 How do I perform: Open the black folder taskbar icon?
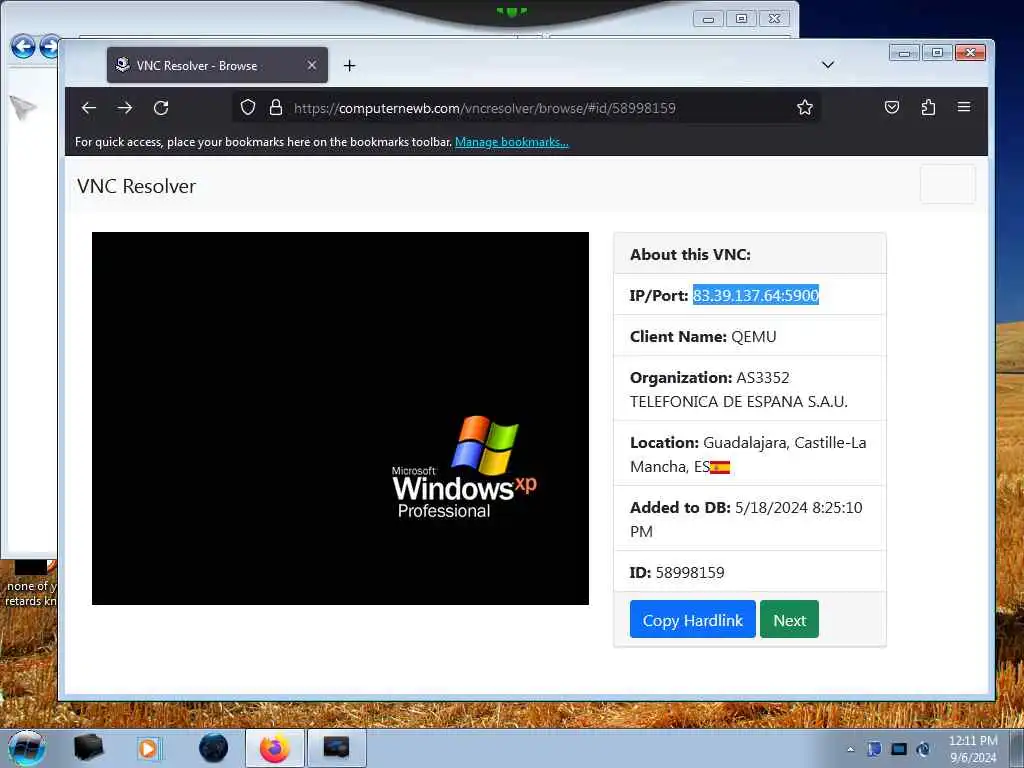pos(88,748)
